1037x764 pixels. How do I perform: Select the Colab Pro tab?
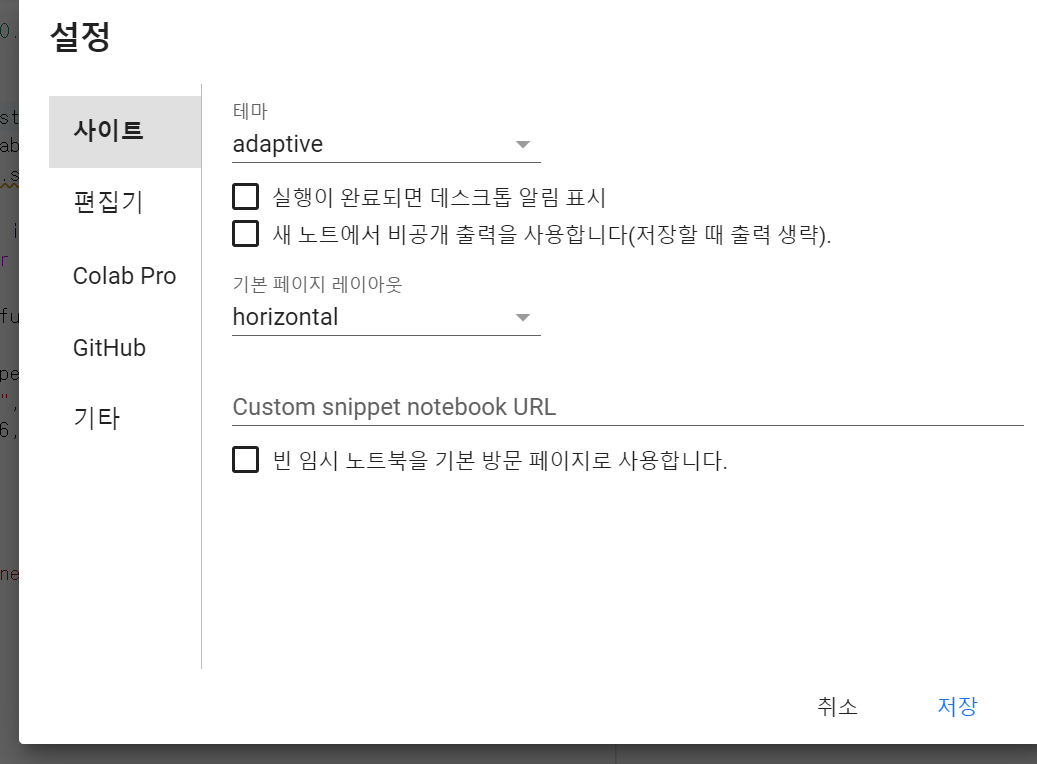(124, 276)
